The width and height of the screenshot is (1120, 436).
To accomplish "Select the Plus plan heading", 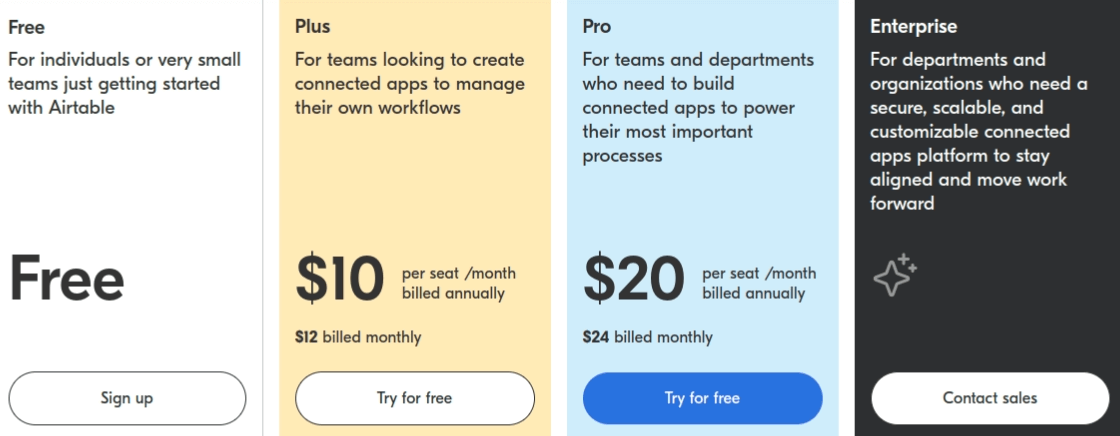I will click(x=313, y=27).
